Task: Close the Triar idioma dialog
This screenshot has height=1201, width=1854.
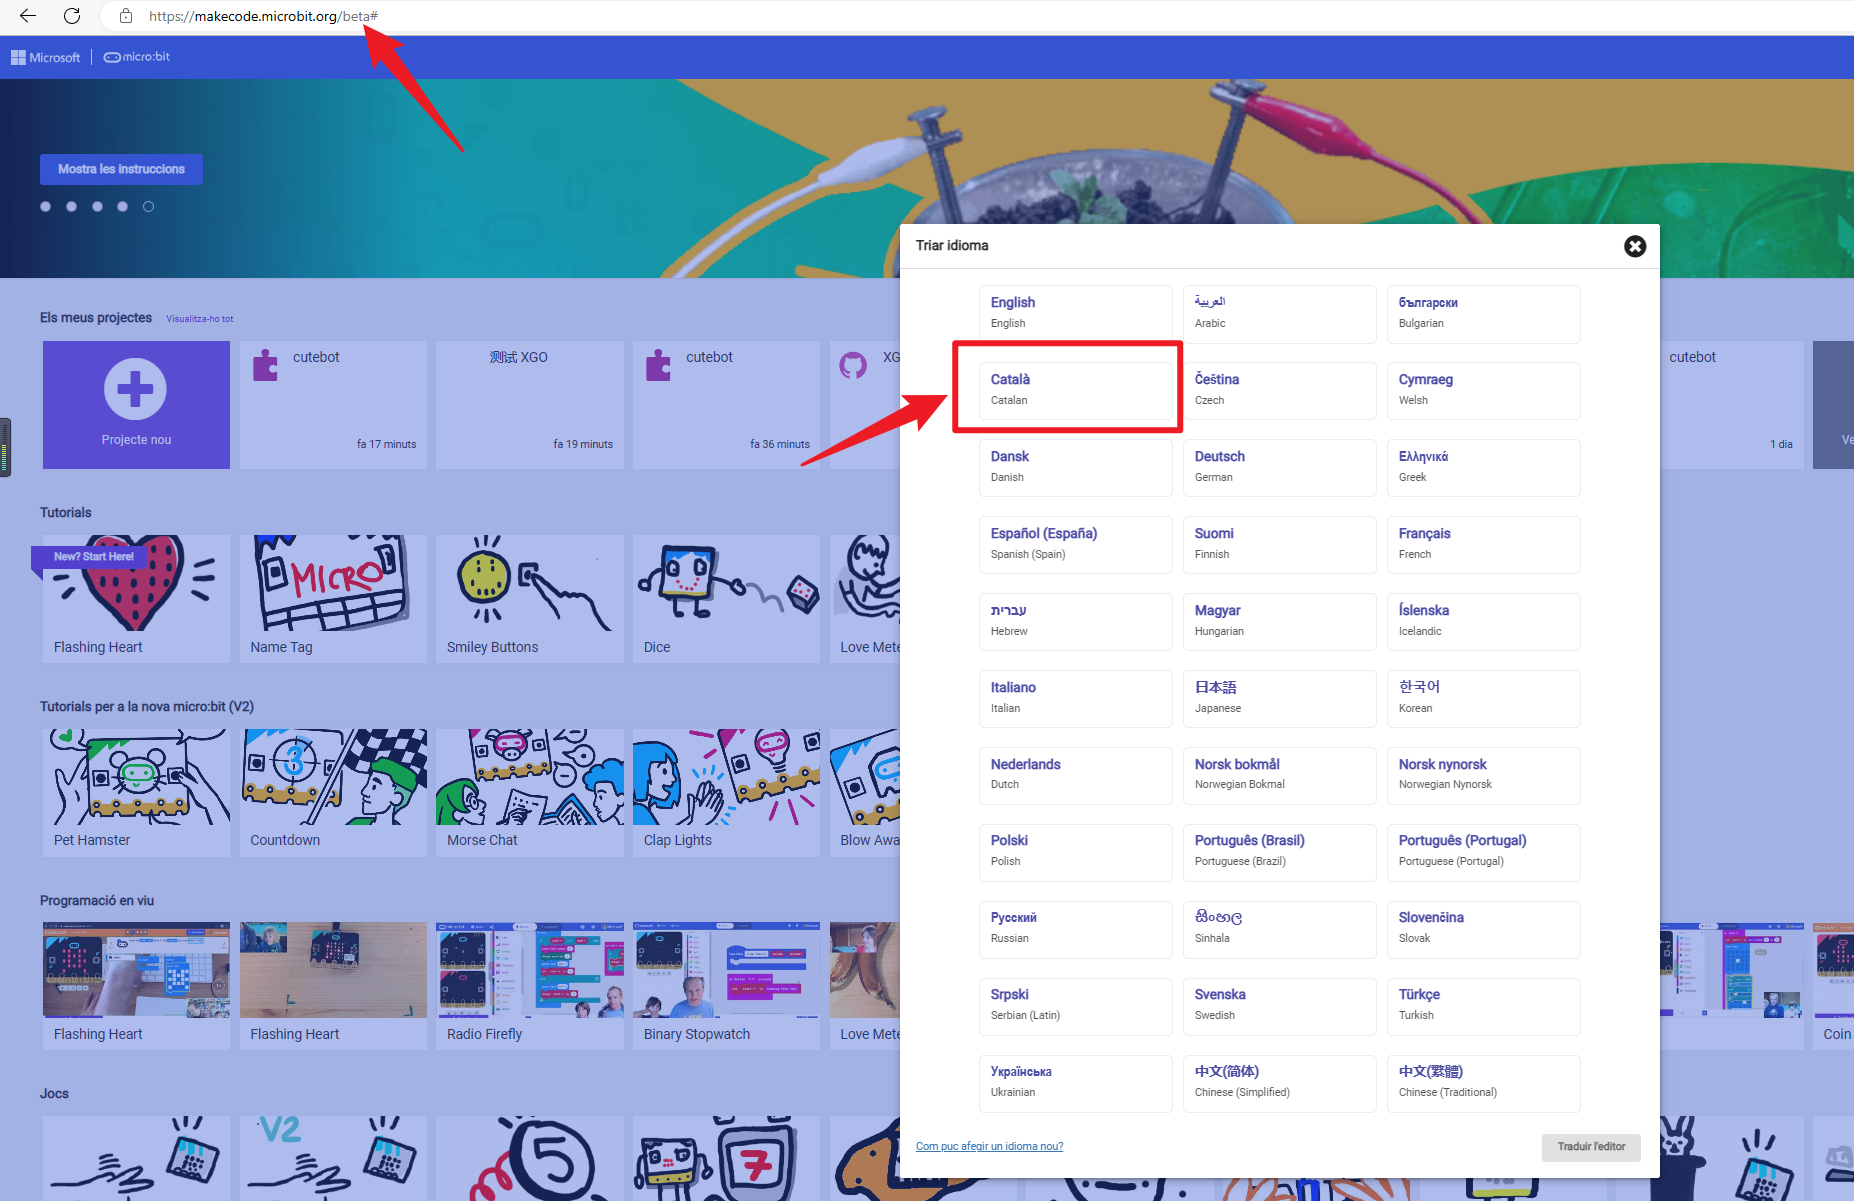Action: (x=1635, y=246)
